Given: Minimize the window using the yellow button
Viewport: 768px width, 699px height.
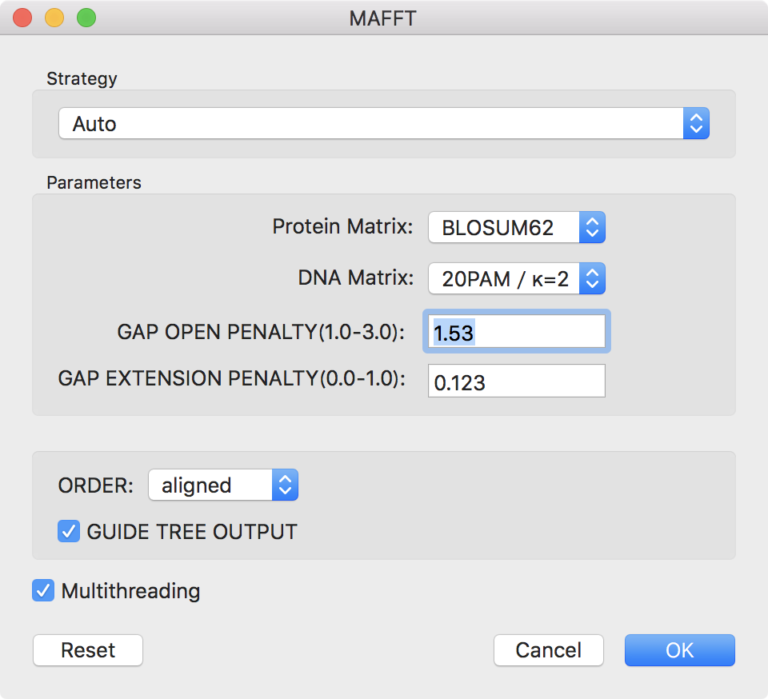Looking at the screenshot, I should (x=54, y=18).
